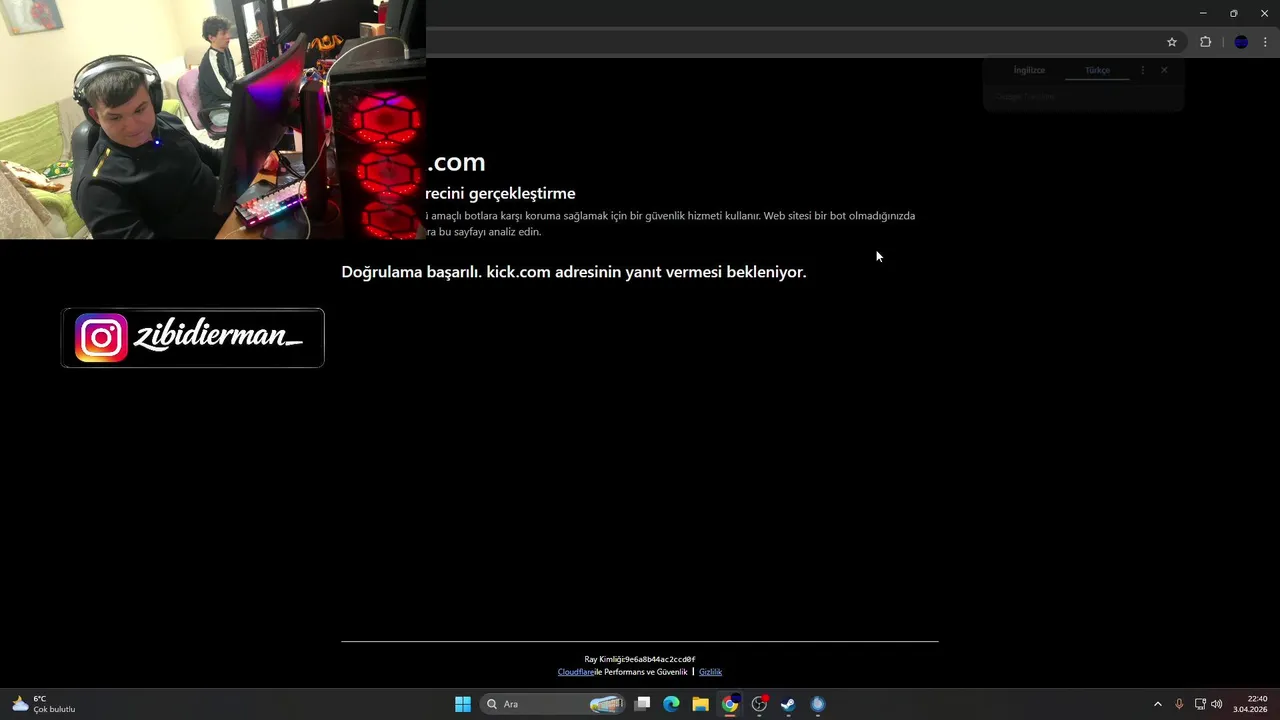The image size is (1280, 720).
Task: Switch translate popup to İngilizce tab
Action: [x=1029, y=70]
